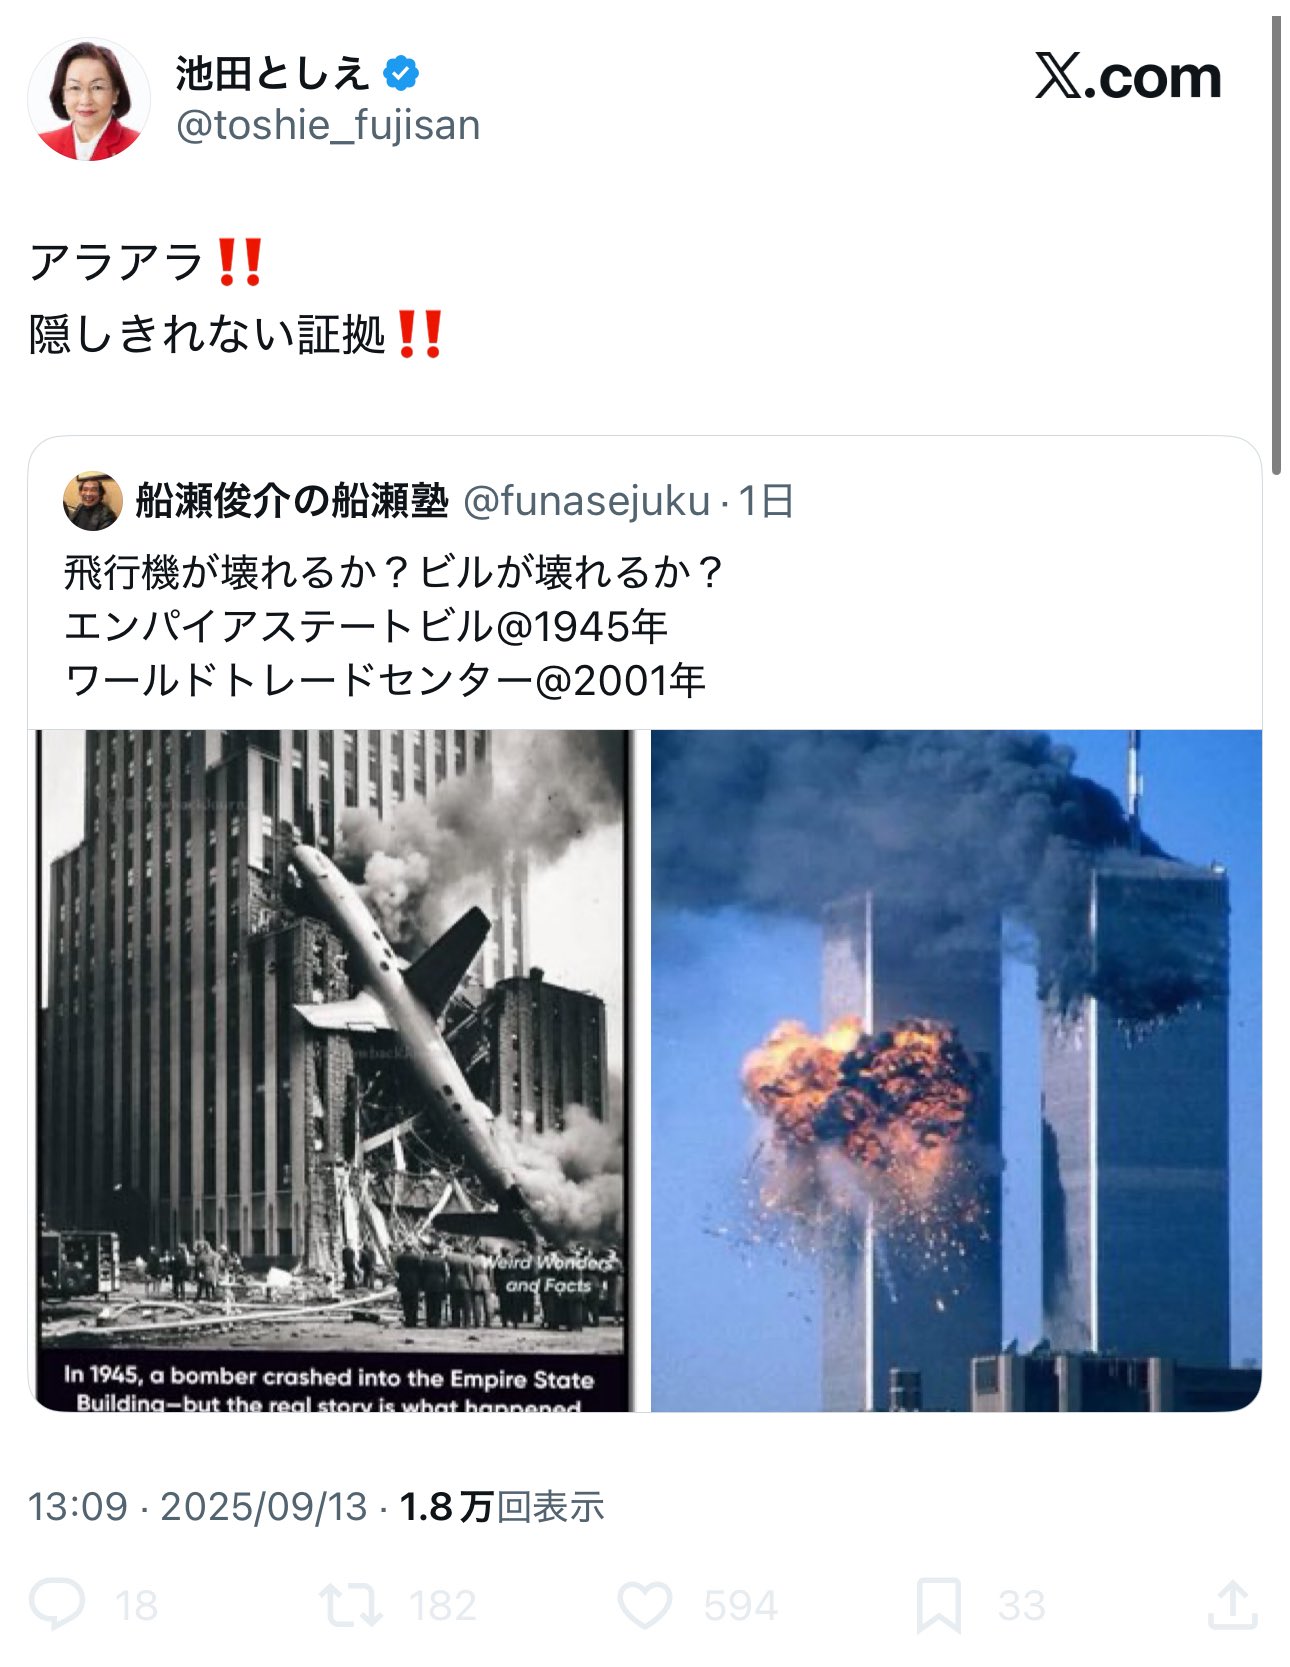Bookmark the post with the bookmark icon
Image resolution: width=1290 pixels, height=1667 pixels.
(939, 1604)
